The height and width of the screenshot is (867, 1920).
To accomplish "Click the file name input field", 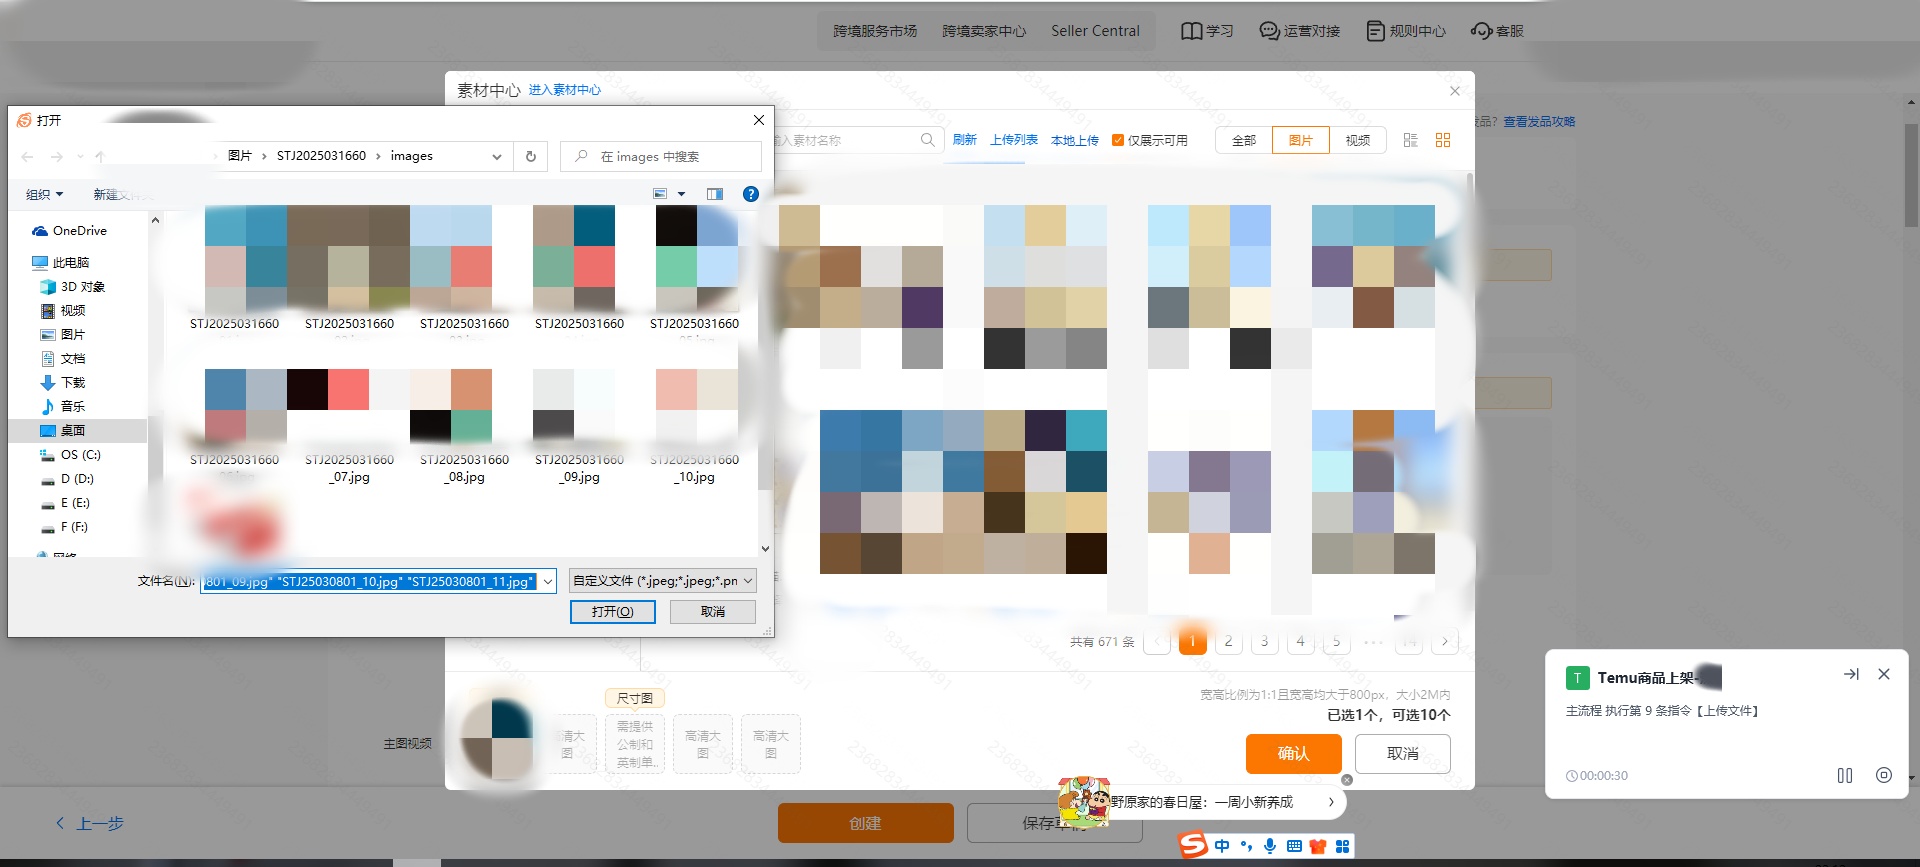I will [370, 581].
